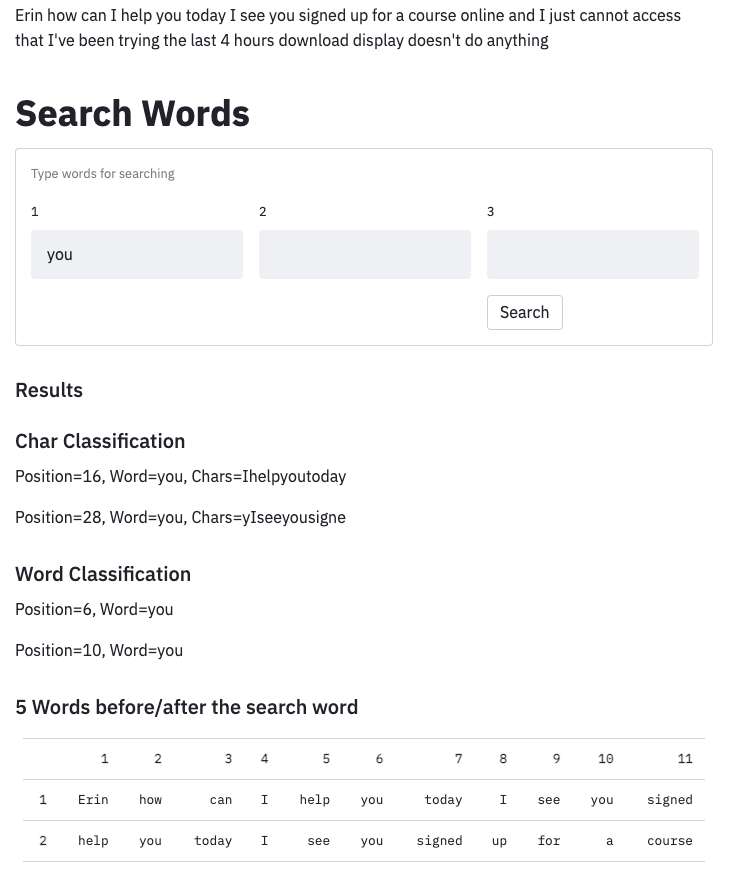Click the 'Results' section heading
Viewport: 731px width, 880px height.
49,390
